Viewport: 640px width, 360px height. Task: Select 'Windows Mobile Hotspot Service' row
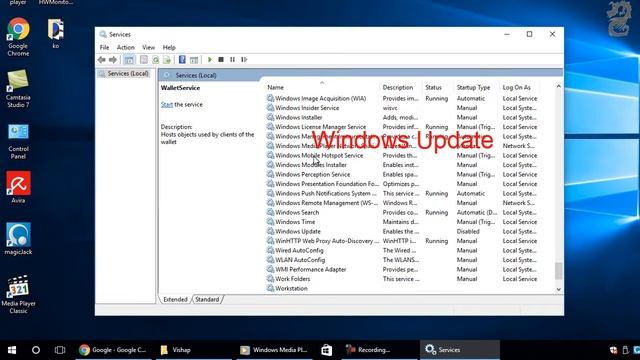click(402, 156)
